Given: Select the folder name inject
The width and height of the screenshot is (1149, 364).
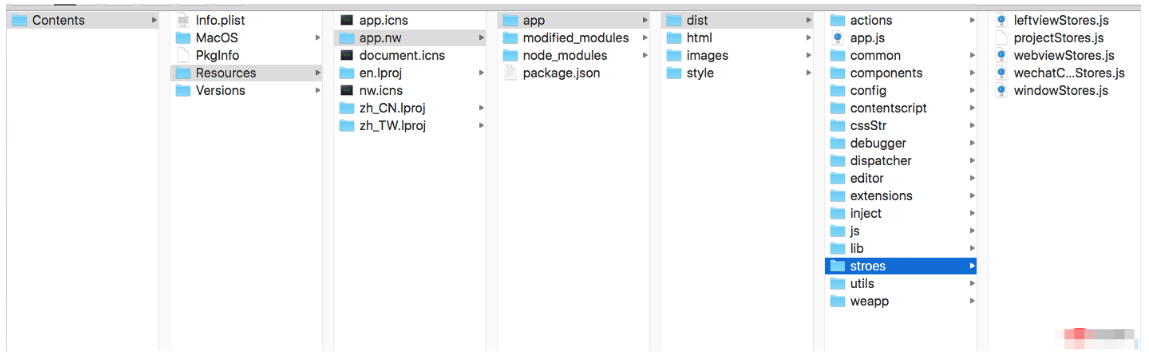Looking at the screenshot, I should (x=866, y=214).
